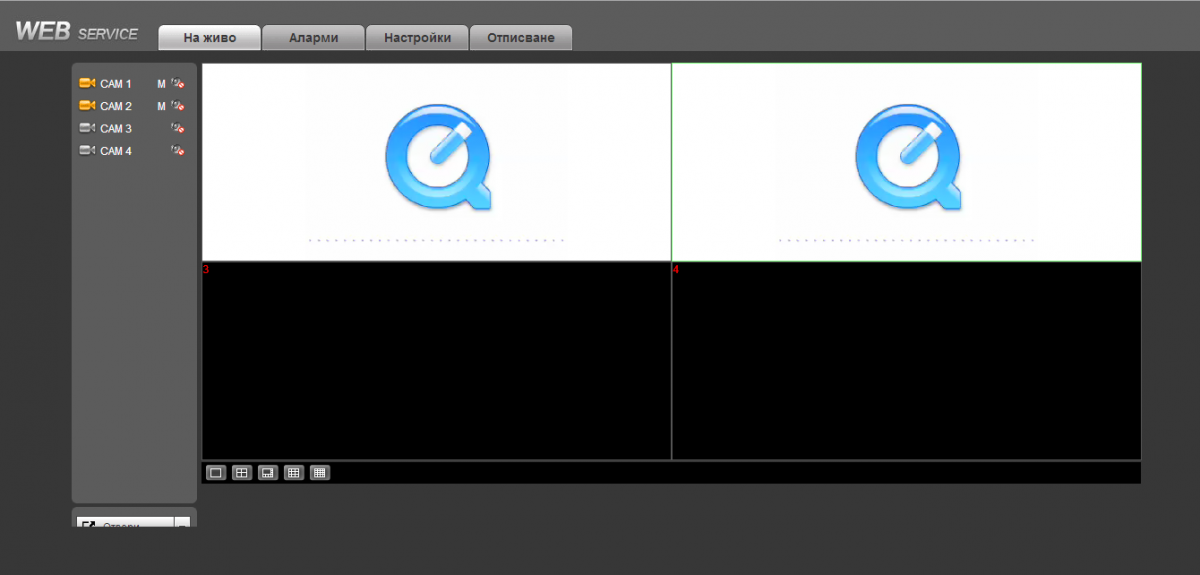The width and height of the screenshot is (1200, 575).
Task: Select the four-window grid layout
Action: point(241,473)
